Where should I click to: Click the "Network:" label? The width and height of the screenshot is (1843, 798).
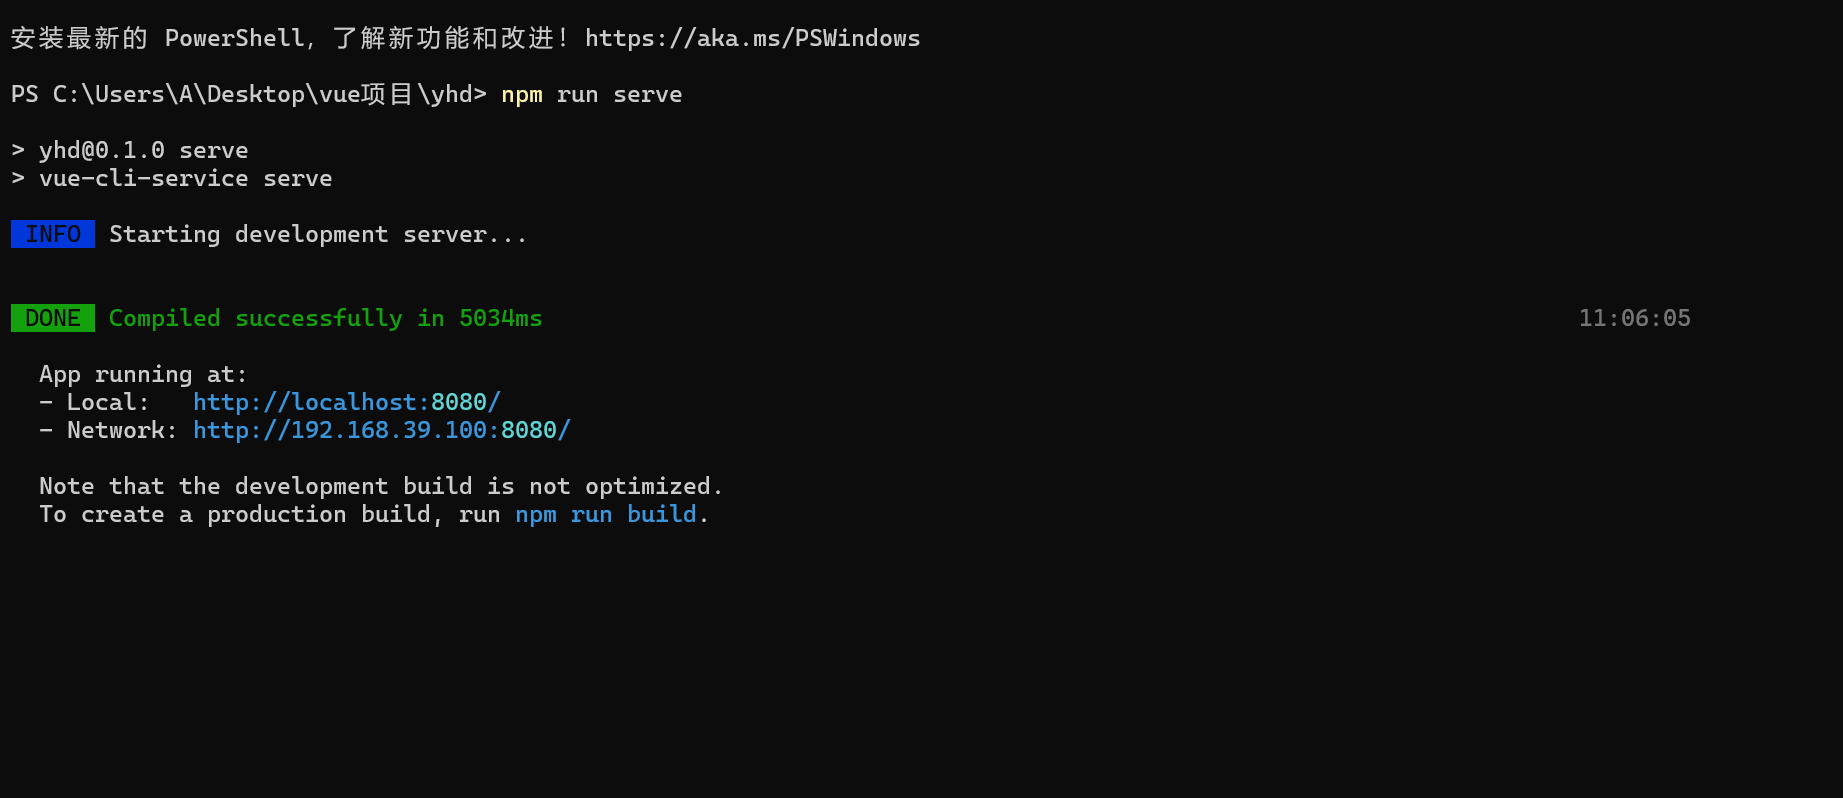[122, 430]
